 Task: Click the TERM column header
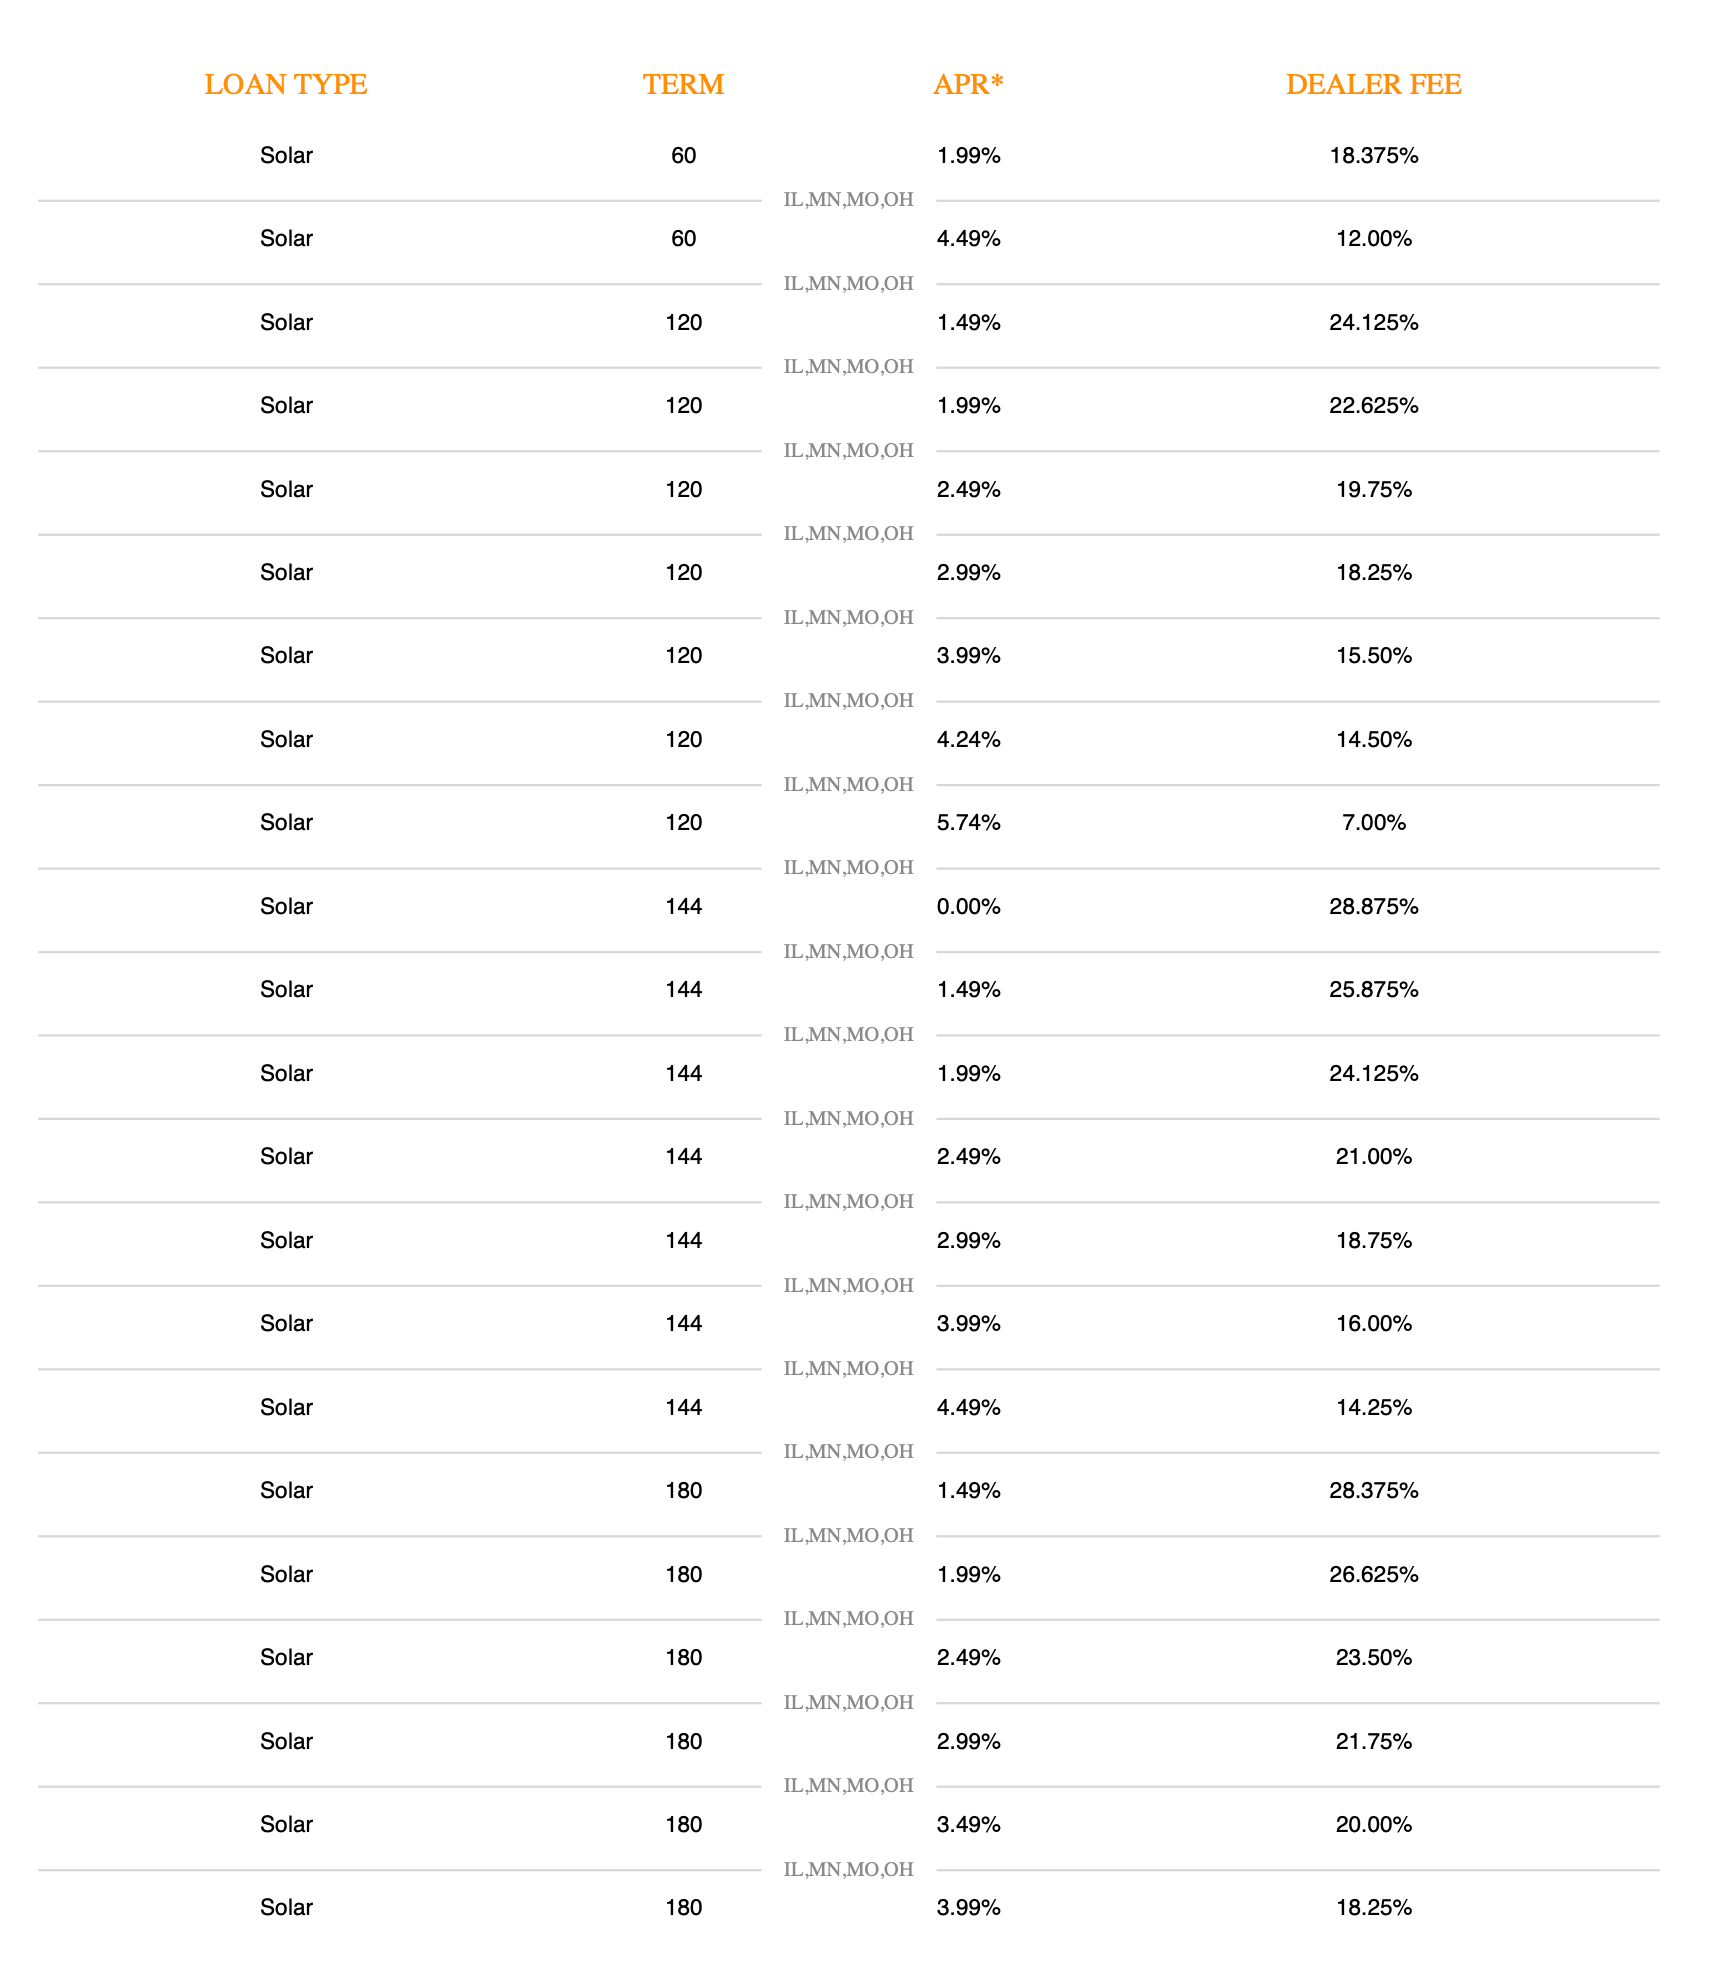pyautogui.click(x=683, y=85)
